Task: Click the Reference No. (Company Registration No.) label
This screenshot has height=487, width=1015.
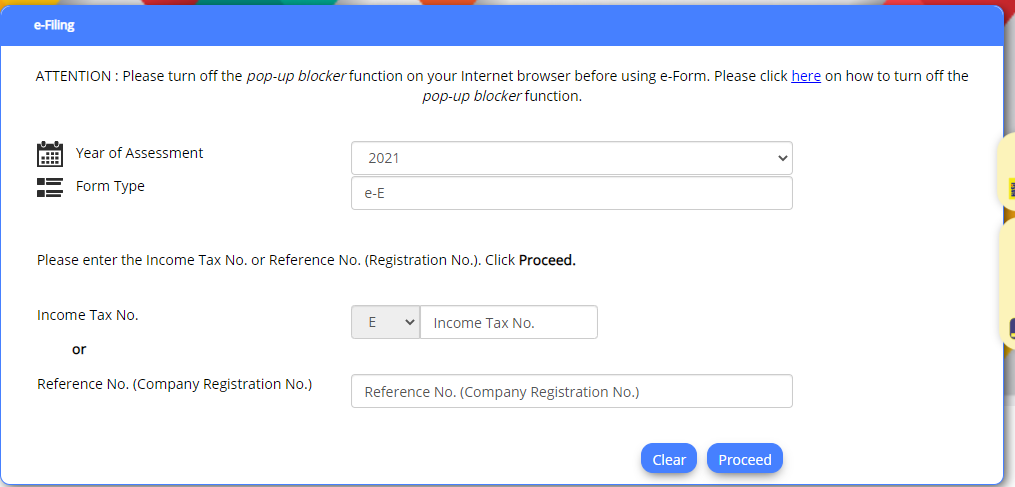Action: (x=175, y=384)
